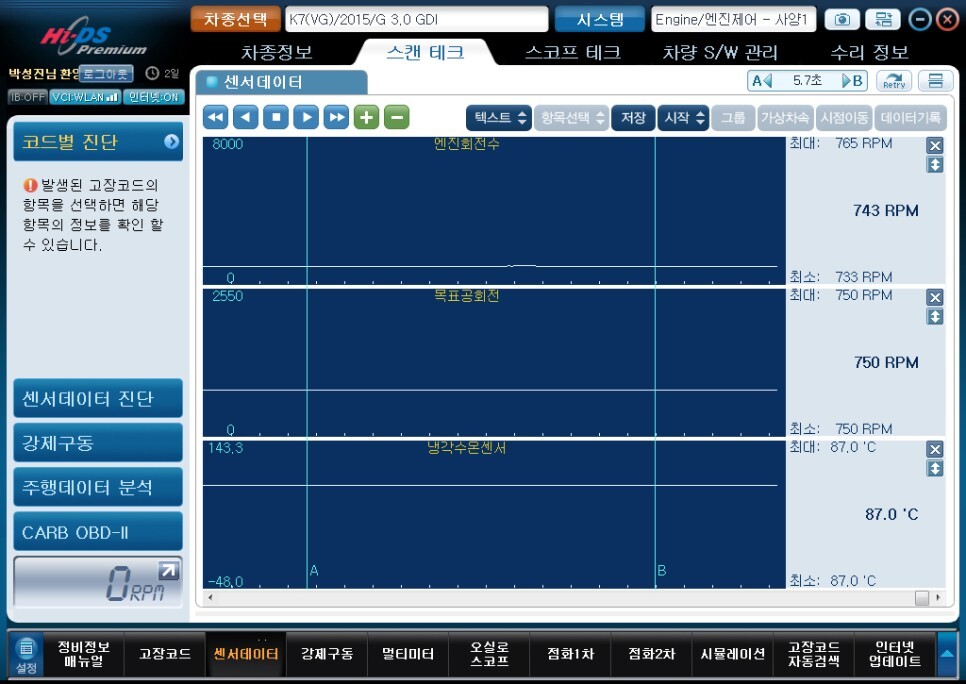Image resolution: width=966 pixels, height=684 pixels.
Task: Switch to the 차종정보 tab
Action: [x=277, y=52]
